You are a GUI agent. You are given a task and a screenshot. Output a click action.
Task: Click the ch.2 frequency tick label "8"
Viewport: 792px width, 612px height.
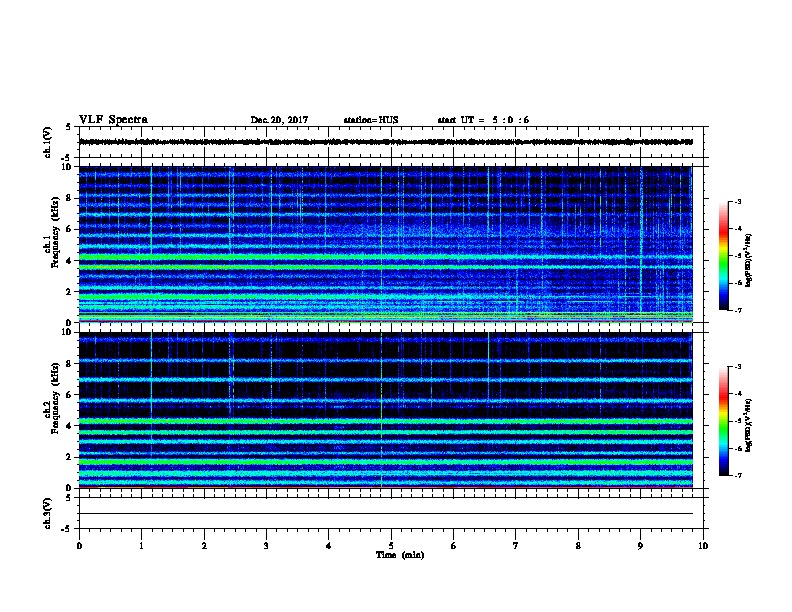pos(71,364)
